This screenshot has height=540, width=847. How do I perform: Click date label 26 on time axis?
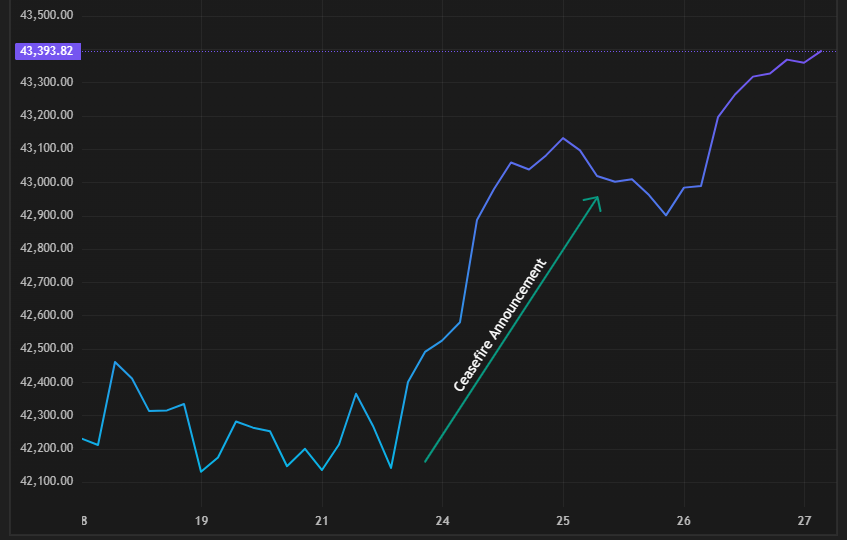pyautogui.click(x=684, y=521)
